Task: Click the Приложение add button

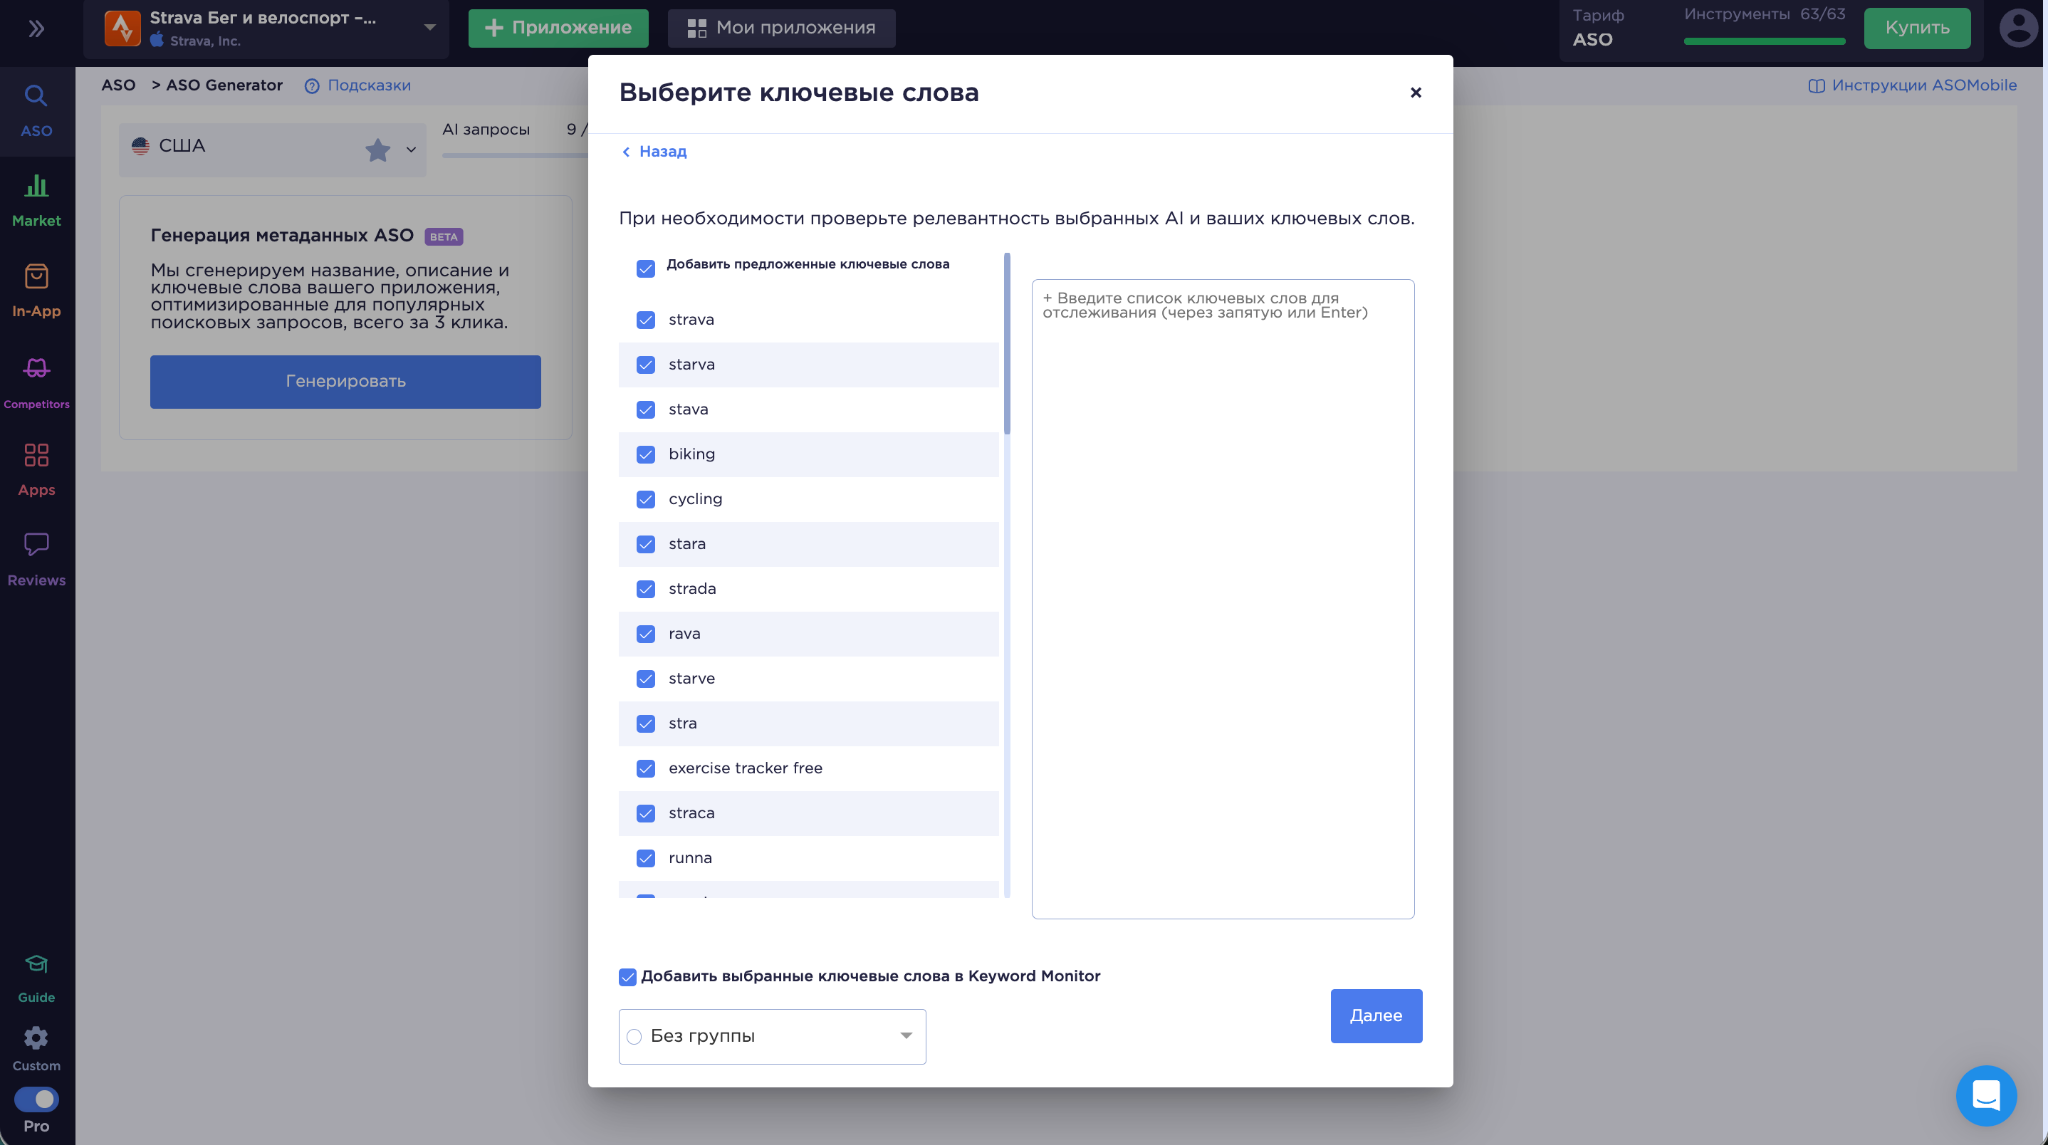Action: pyautogui.click(x=558, y=28)
